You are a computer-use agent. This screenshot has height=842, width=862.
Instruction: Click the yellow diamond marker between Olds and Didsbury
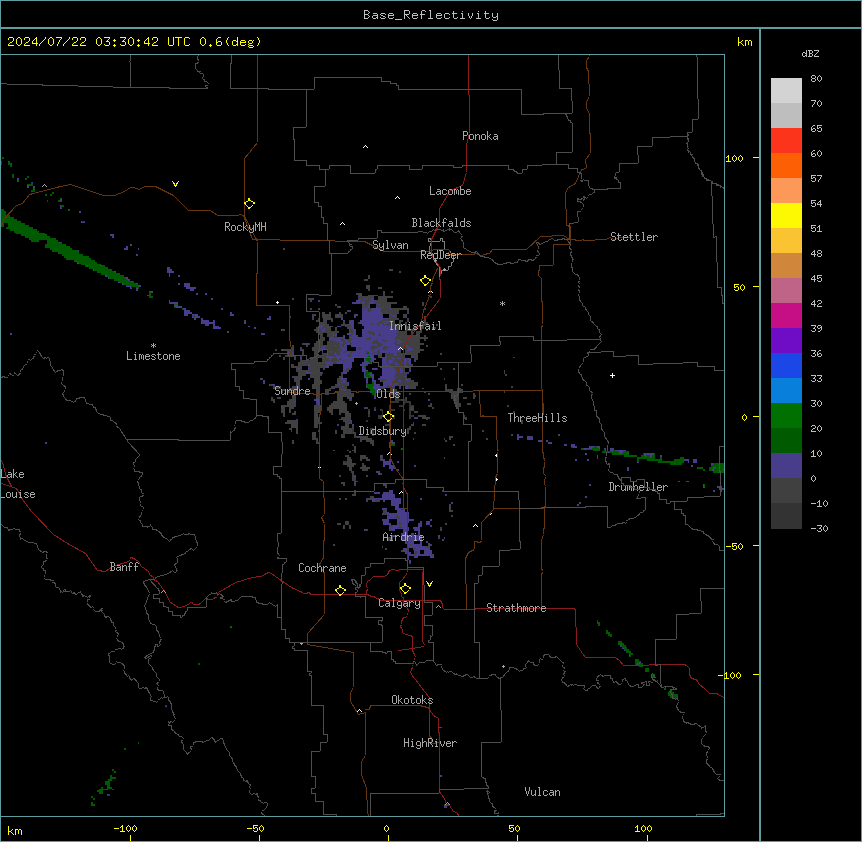click(389, 417)
